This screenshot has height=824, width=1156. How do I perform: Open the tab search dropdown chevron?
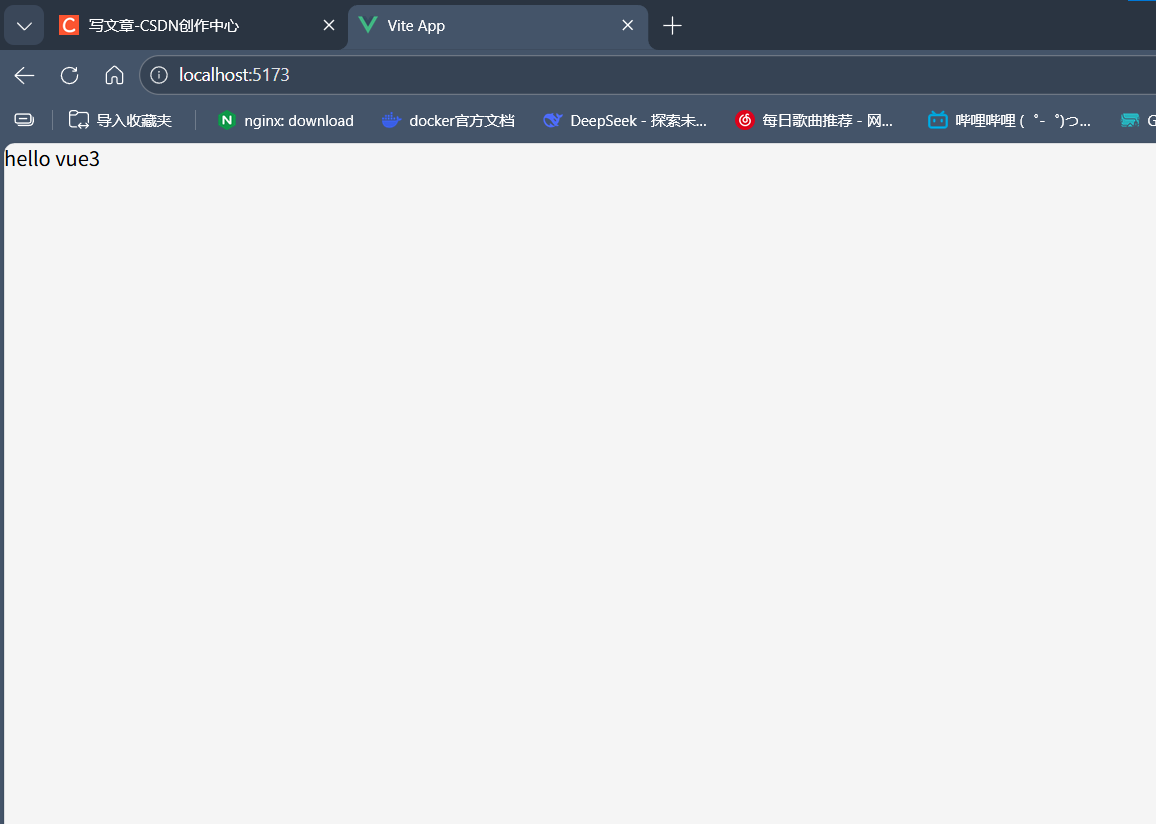click(24, 26)
